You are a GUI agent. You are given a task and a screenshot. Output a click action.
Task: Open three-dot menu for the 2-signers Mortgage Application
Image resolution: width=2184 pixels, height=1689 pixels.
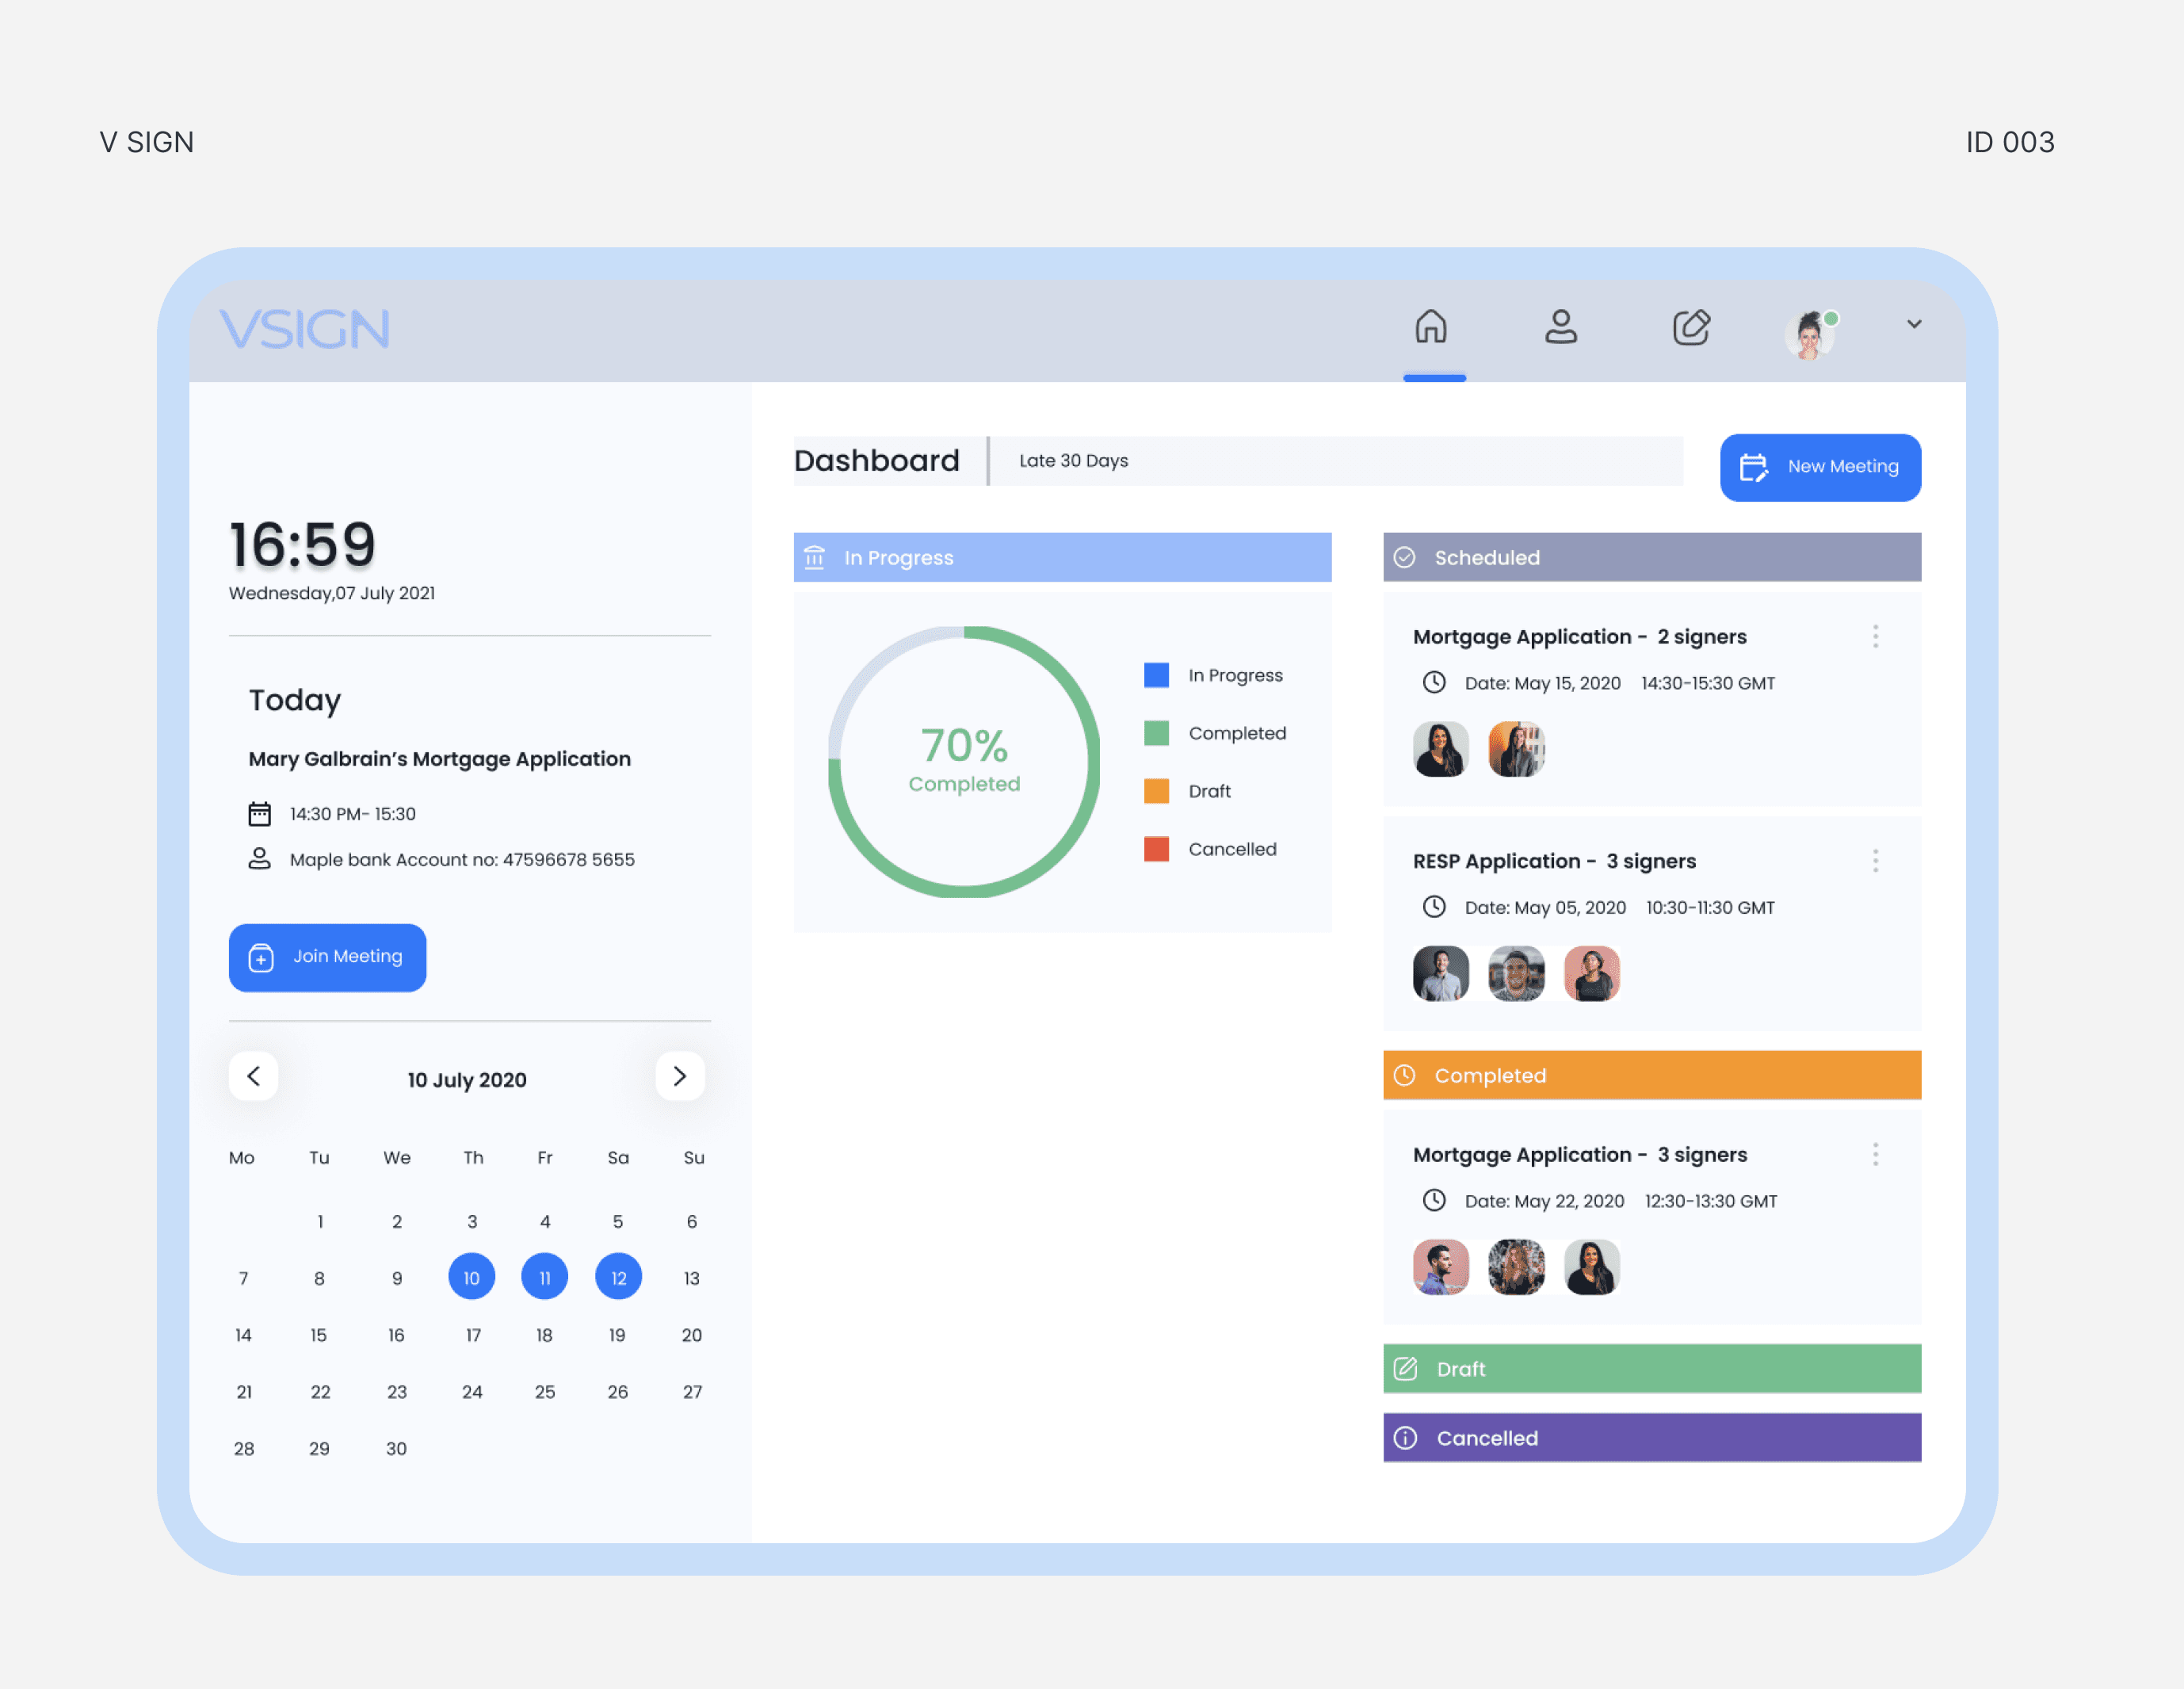[1875, 637]
